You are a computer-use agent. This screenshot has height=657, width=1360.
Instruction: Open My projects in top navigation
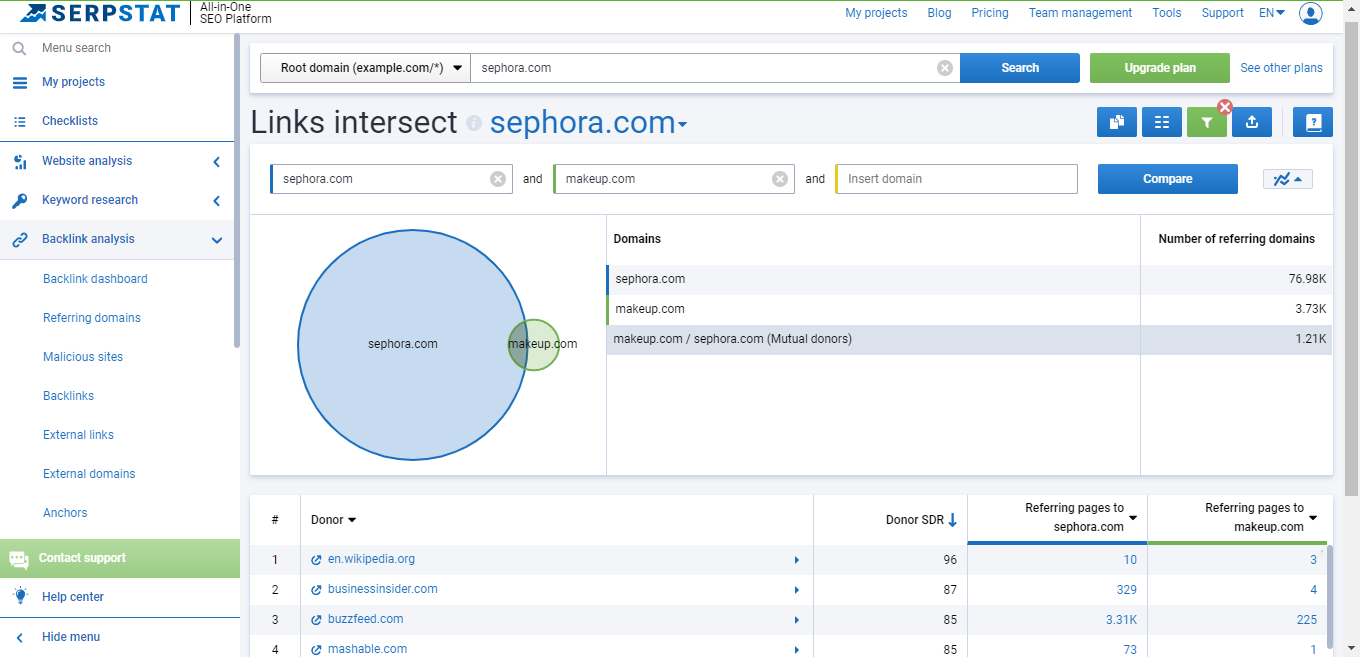(x=876, y=13)
